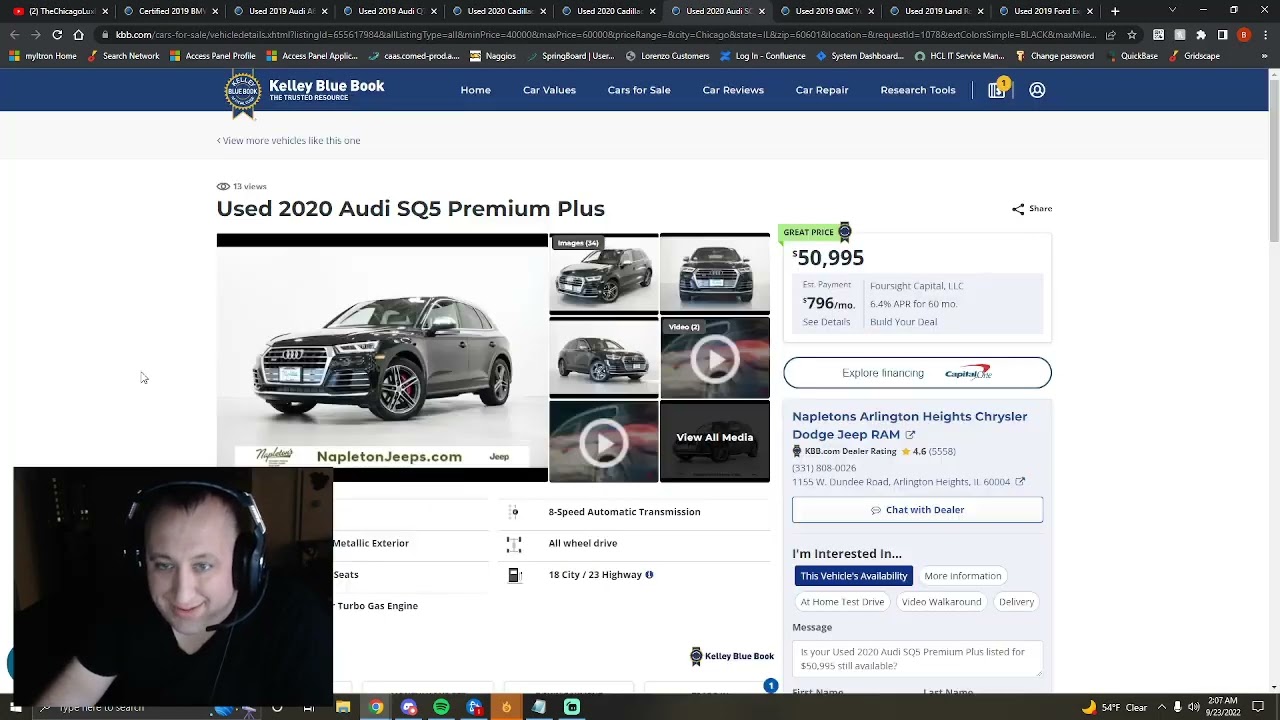1280x720 pixels.
Task: Call the dealer phone number (331) 808-0026
Action: tap(824, 468)
